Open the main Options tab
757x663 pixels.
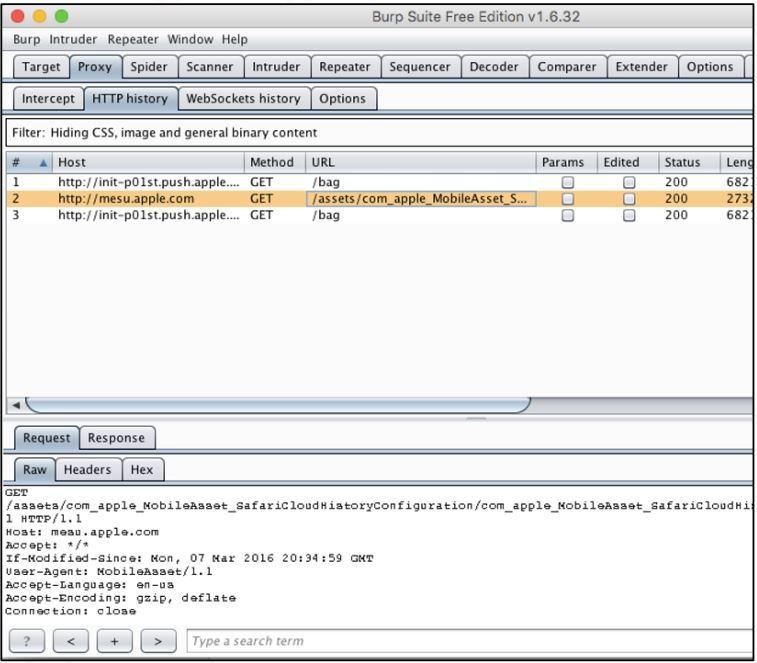[x=710, y=67]
